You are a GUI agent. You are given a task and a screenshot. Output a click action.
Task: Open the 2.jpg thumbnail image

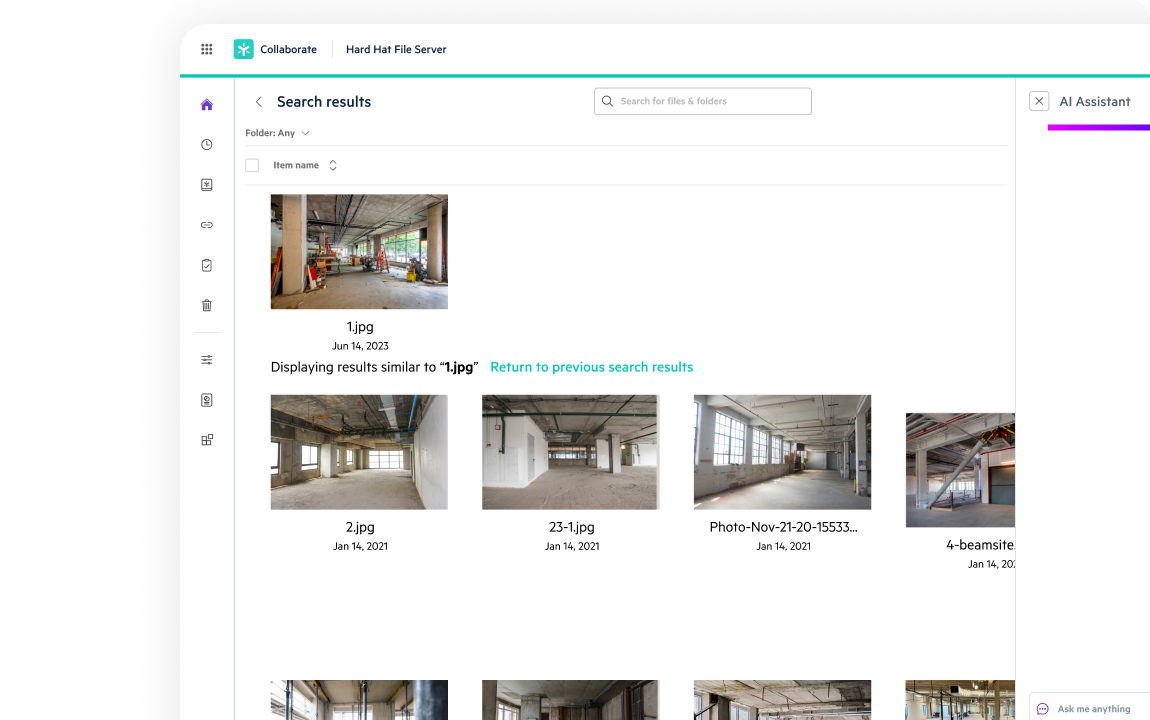click(x=359, y=452)
